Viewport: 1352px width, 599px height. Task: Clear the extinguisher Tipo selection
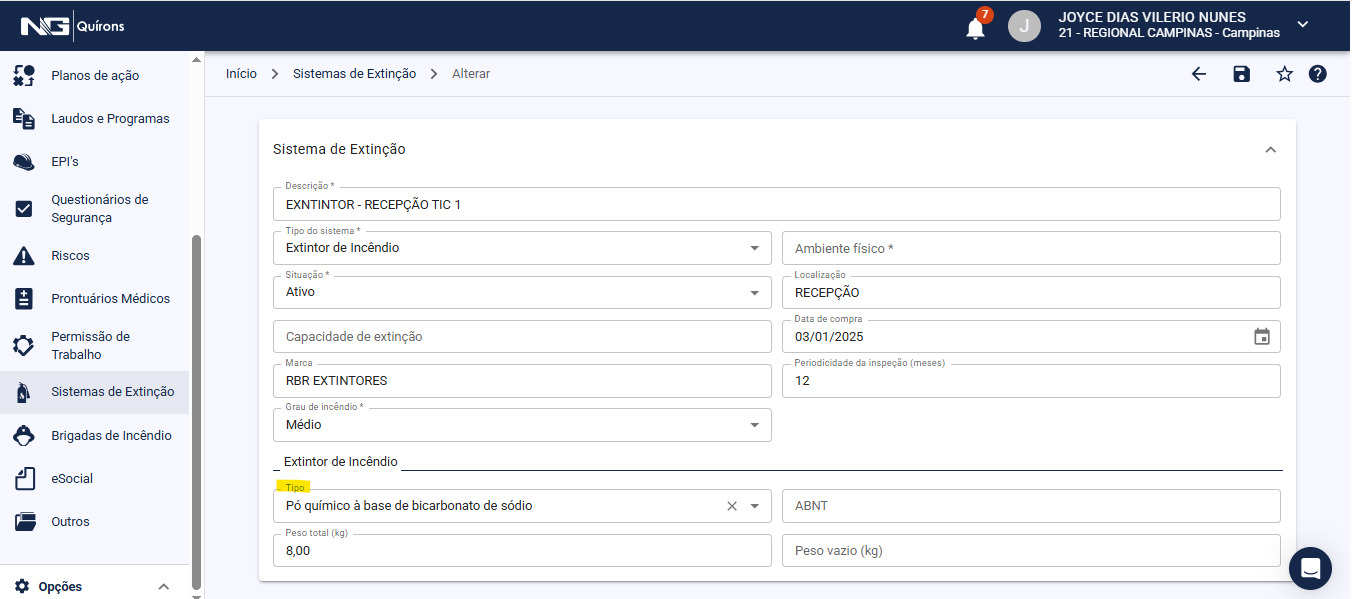point(731,506)
